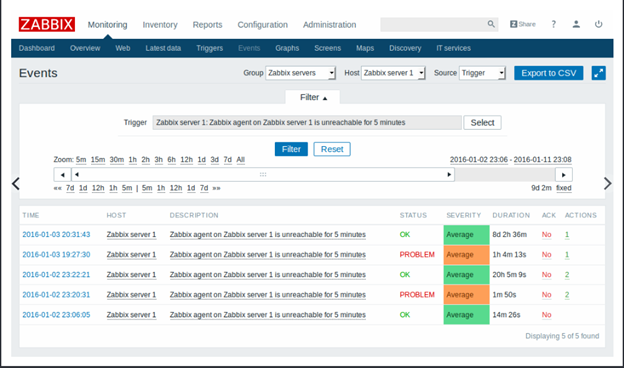This screenshot has height=368, width=624.
Task: Switch to the Screens submenu
Action: (328, 48)
